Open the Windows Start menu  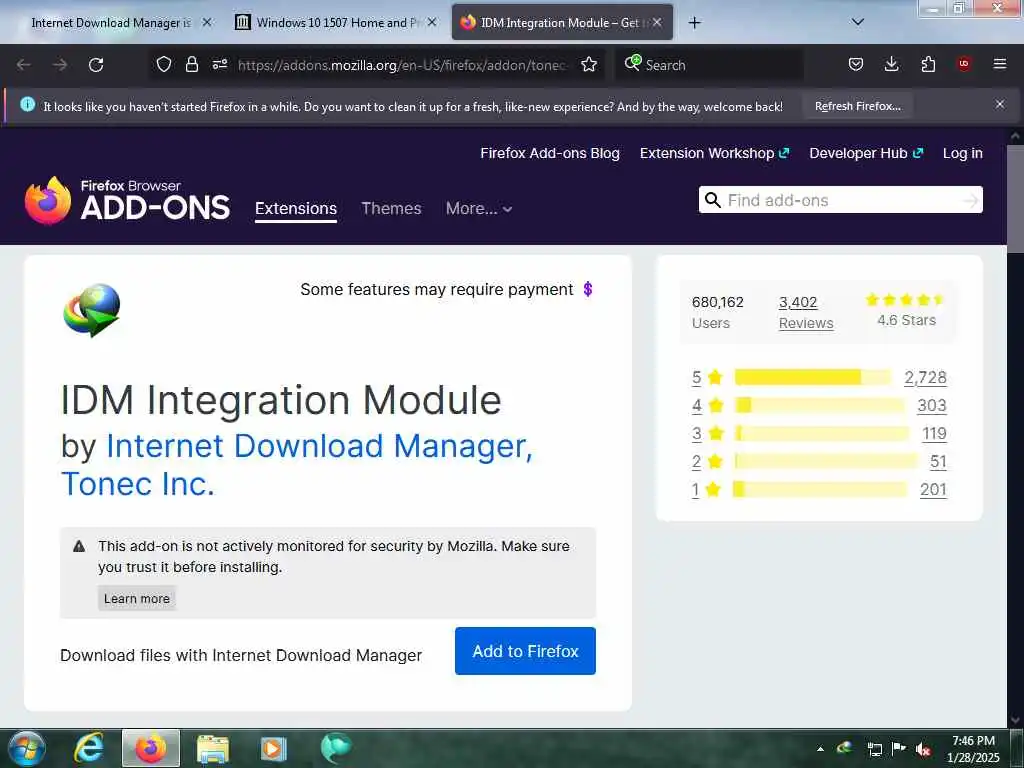click(x=26, y=748)
